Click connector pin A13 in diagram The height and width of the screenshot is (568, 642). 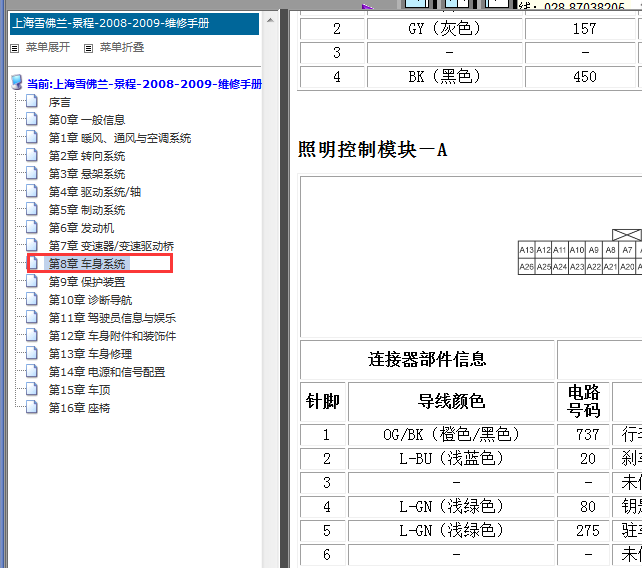[x=527, y=250]
